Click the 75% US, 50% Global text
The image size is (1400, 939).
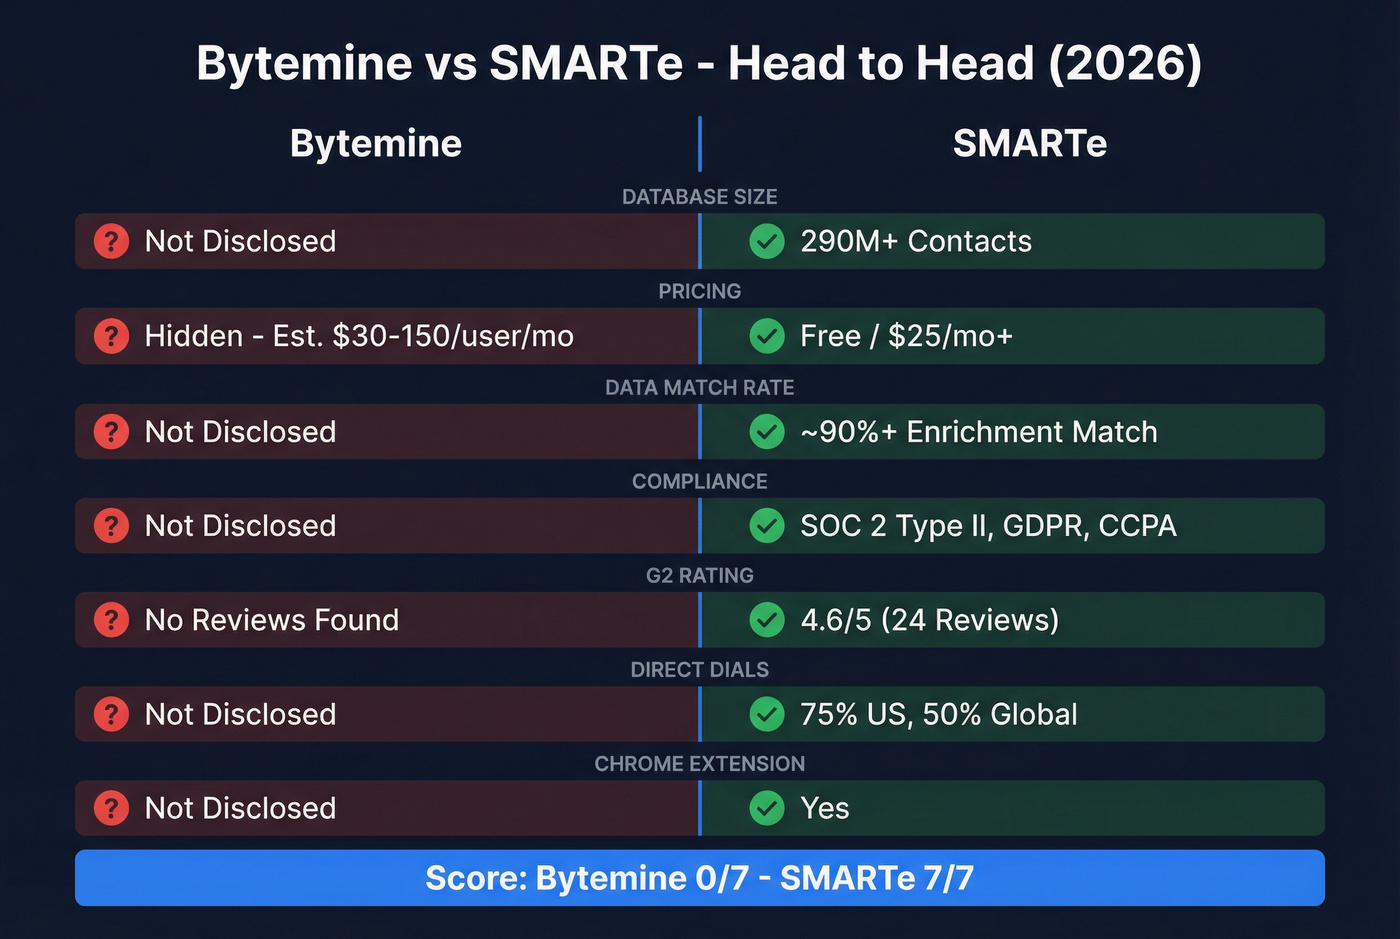point(939,714)
